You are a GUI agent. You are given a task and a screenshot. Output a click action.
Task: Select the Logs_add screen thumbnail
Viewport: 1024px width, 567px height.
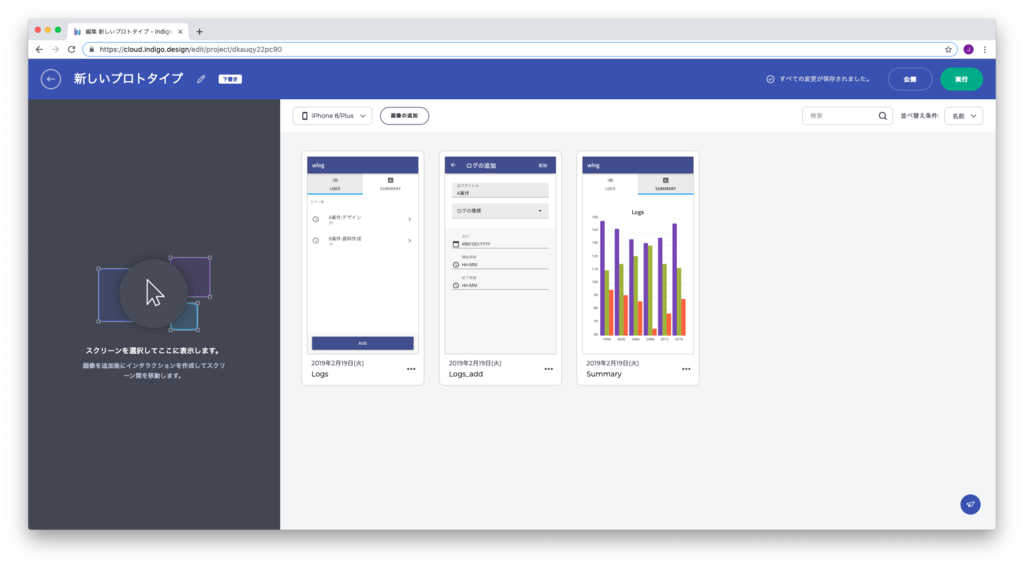point(500,255)
